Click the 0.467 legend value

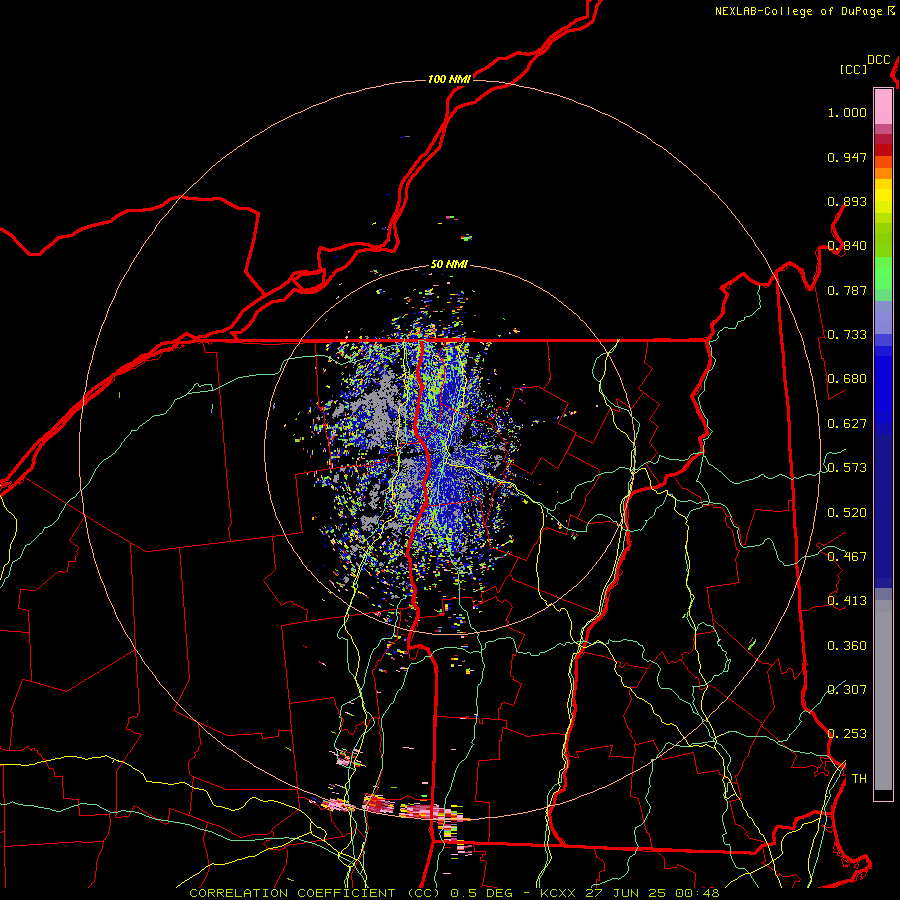click(847, 557)
